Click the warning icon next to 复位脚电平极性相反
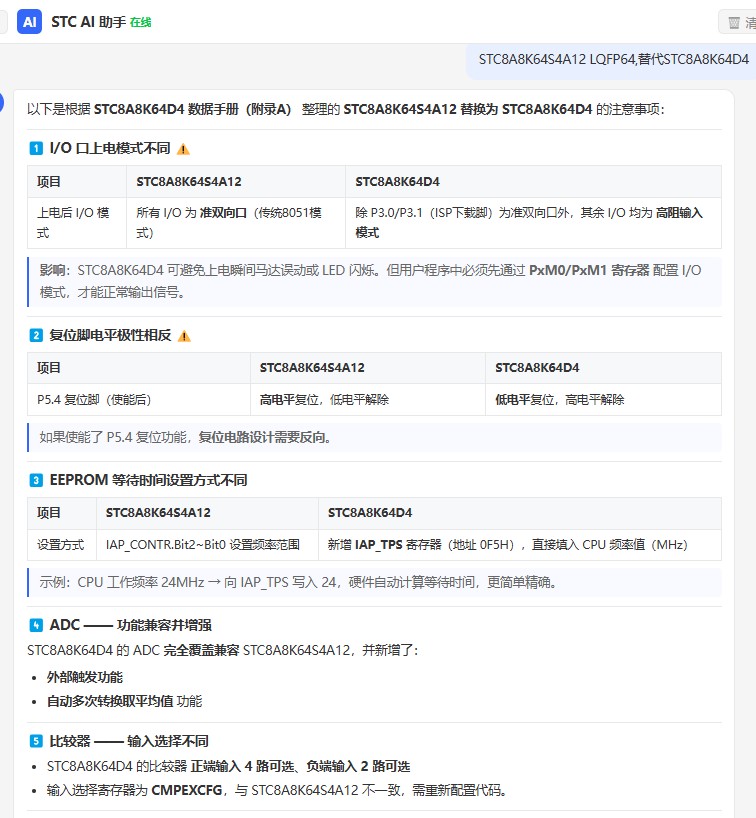The height and width of the screenshot is (818, 756). point(184,336)
